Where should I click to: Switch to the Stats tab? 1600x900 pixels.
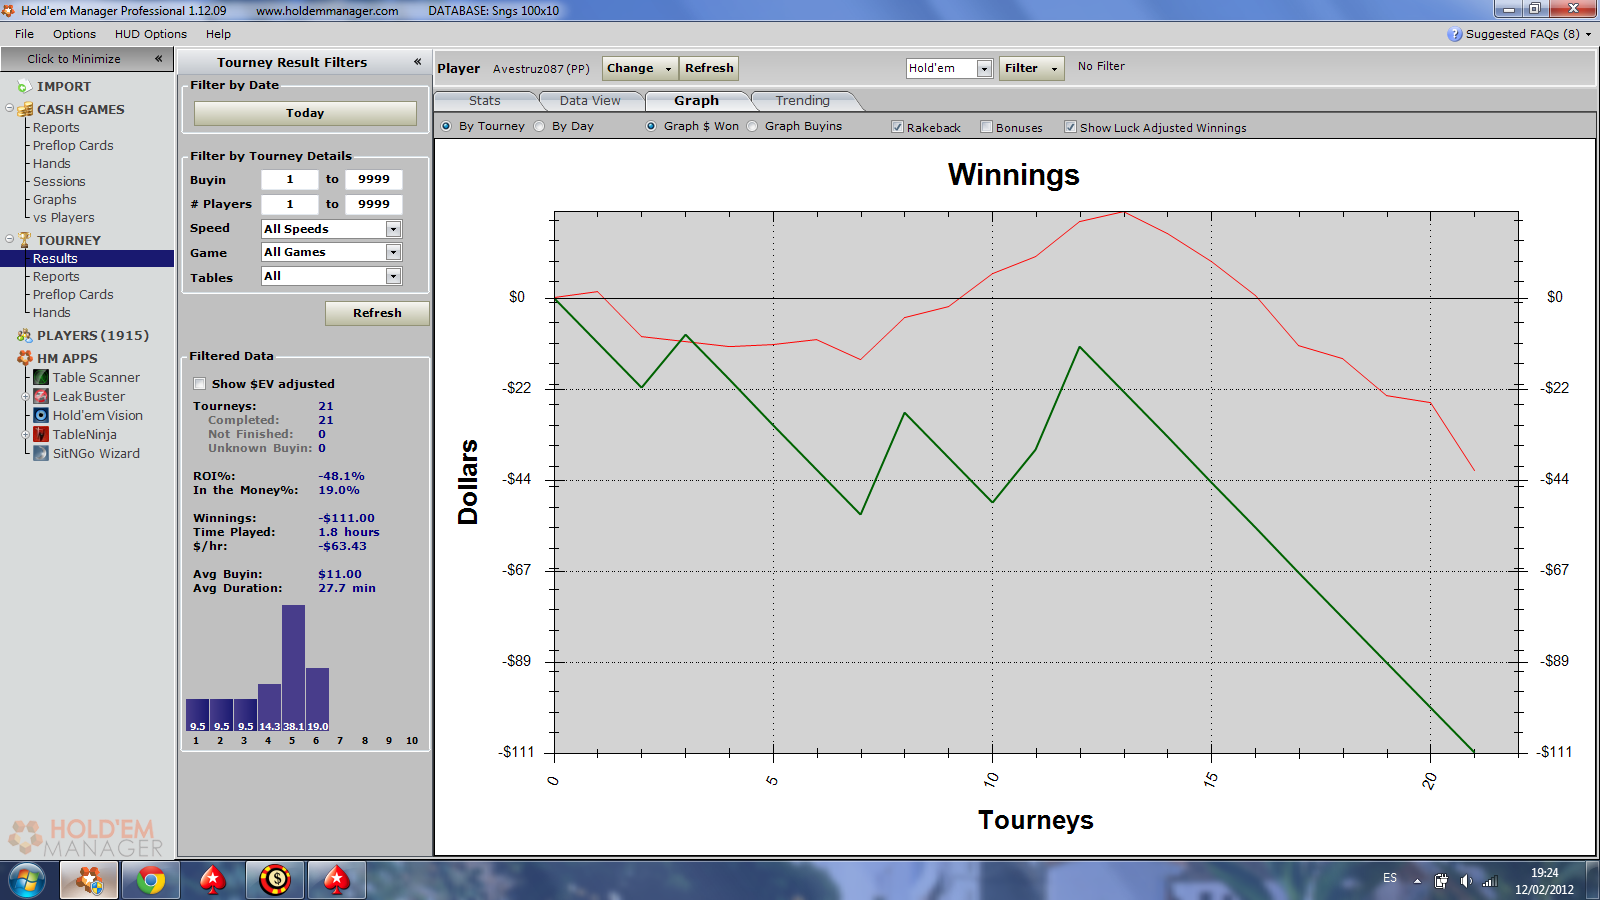[x=485, y=101]
